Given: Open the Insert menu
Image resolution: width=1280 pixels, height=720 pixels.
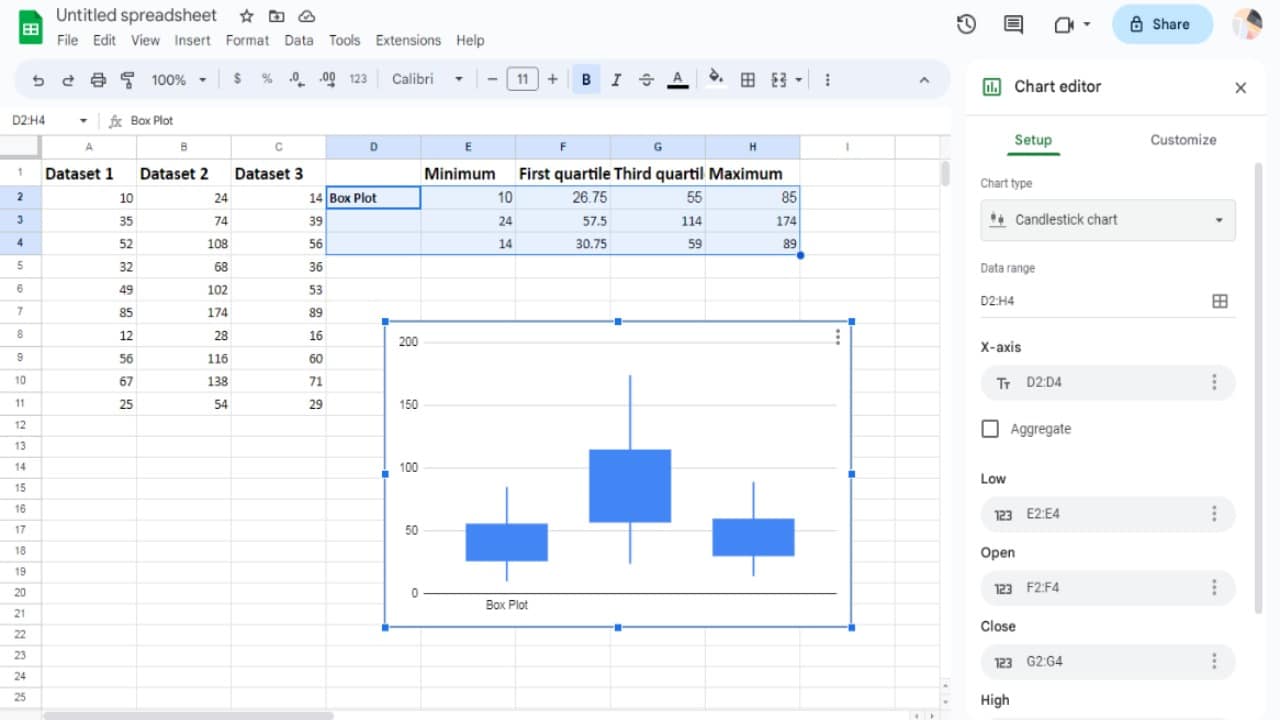Looking at the screenshot, I should [192, 40].
